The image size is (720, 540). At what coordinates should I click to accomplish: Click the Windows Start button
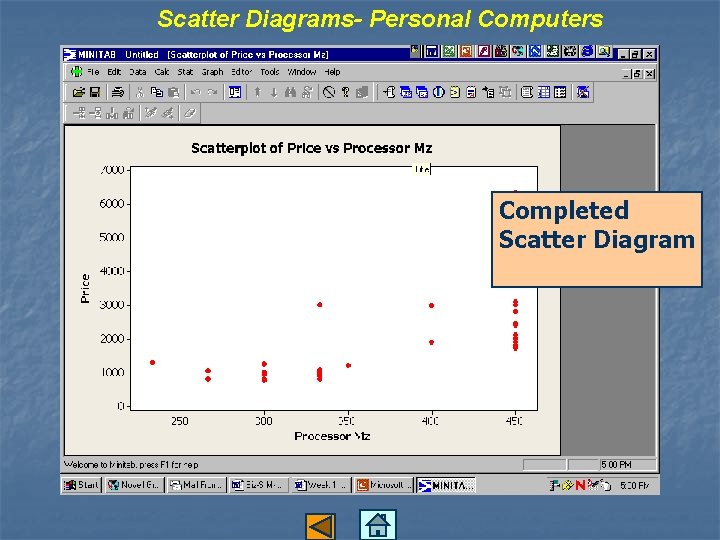tap(81, 485)
